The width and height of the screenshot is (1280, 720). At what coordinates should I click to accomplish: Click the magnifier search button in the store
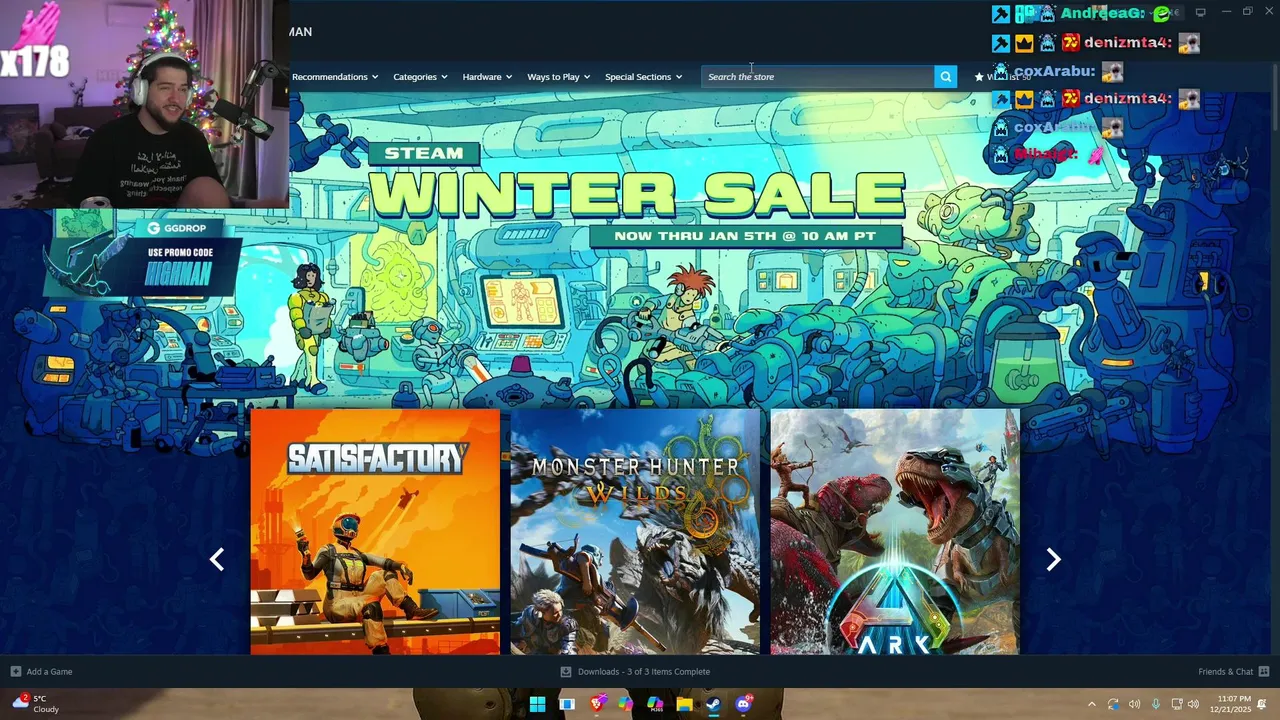(945, 77)
